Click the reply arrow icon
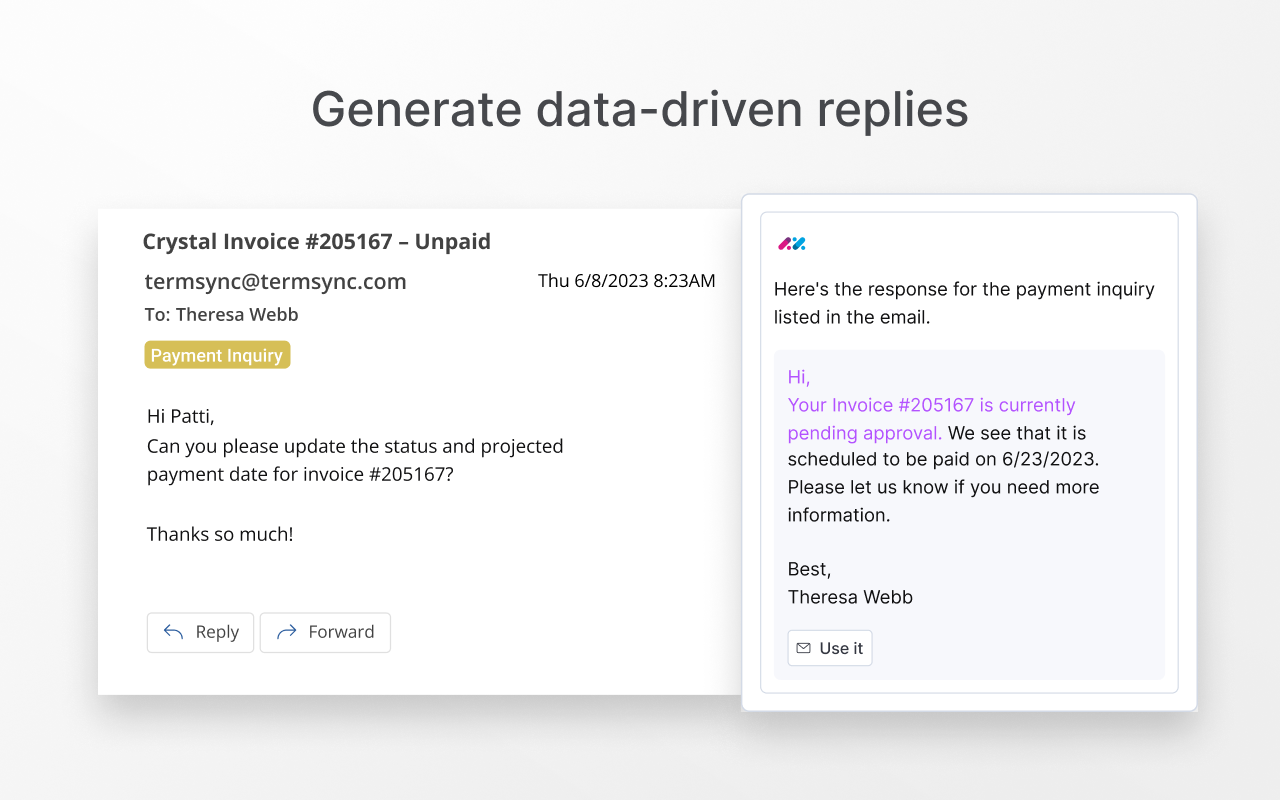The width and height of the screenshot is (1280, 800). pyautogui.click(x=173, y=632)
